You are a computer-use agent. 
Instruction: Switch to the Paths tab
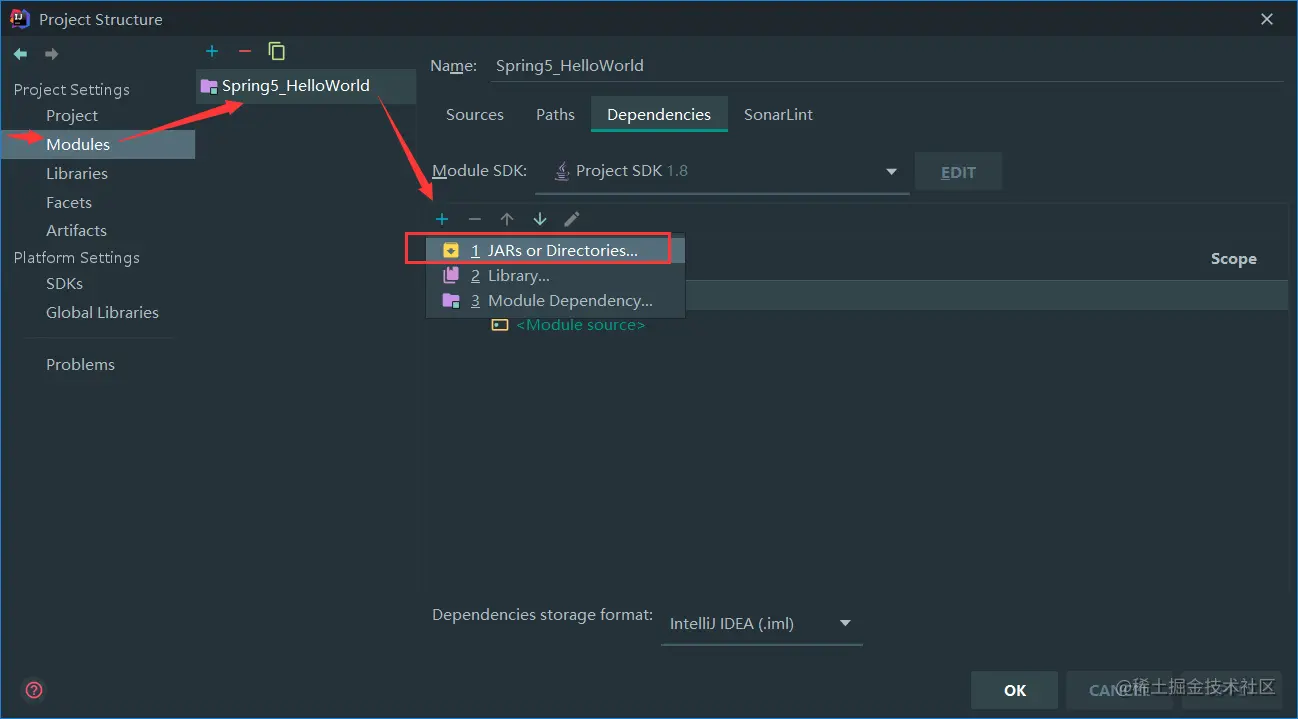coord(555,114)
